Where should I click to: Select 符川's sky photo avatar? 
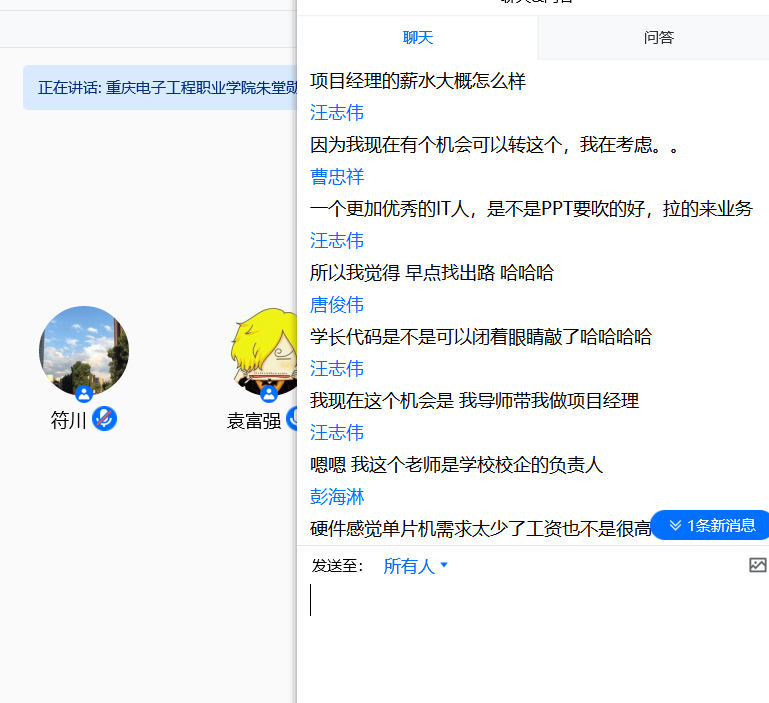pos(84,350)
